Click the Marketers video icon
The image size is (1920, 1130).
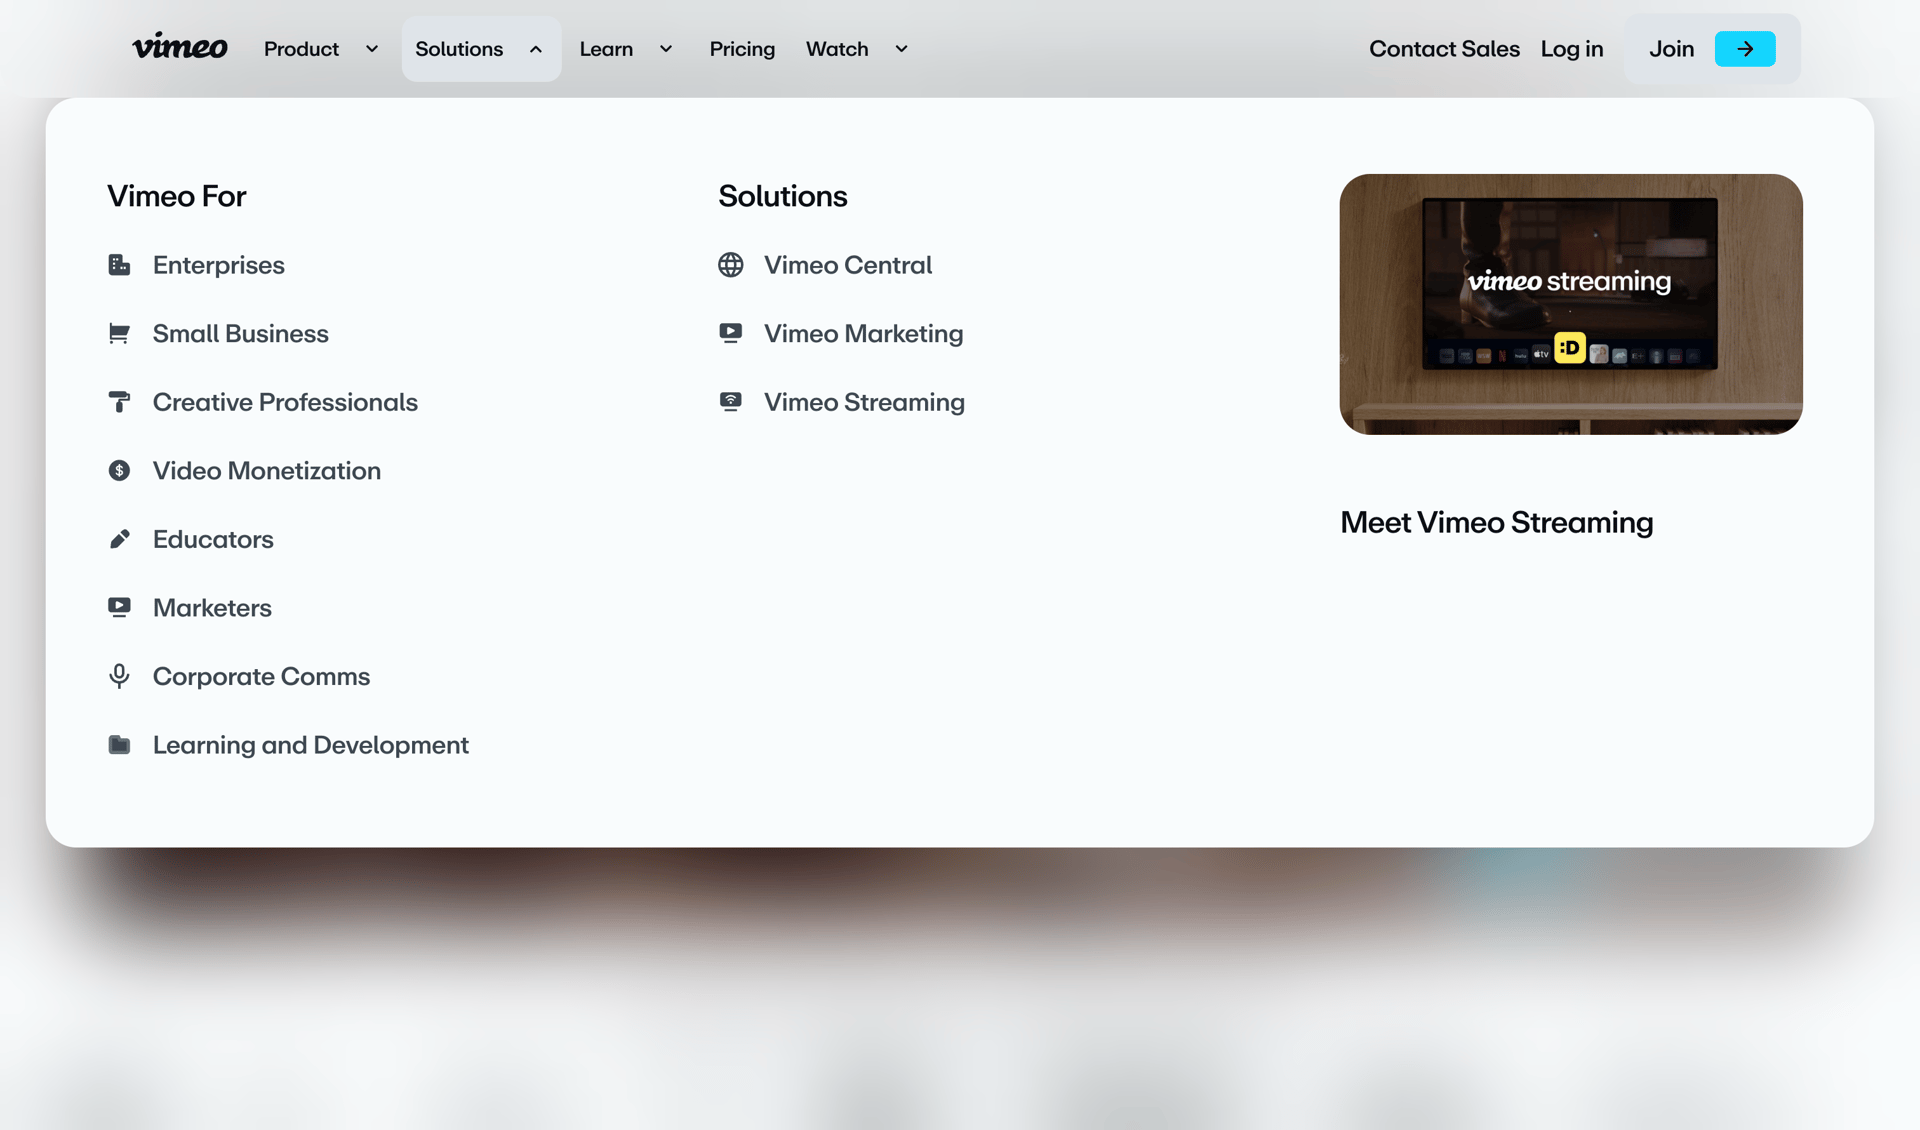(x=119, y=607)
